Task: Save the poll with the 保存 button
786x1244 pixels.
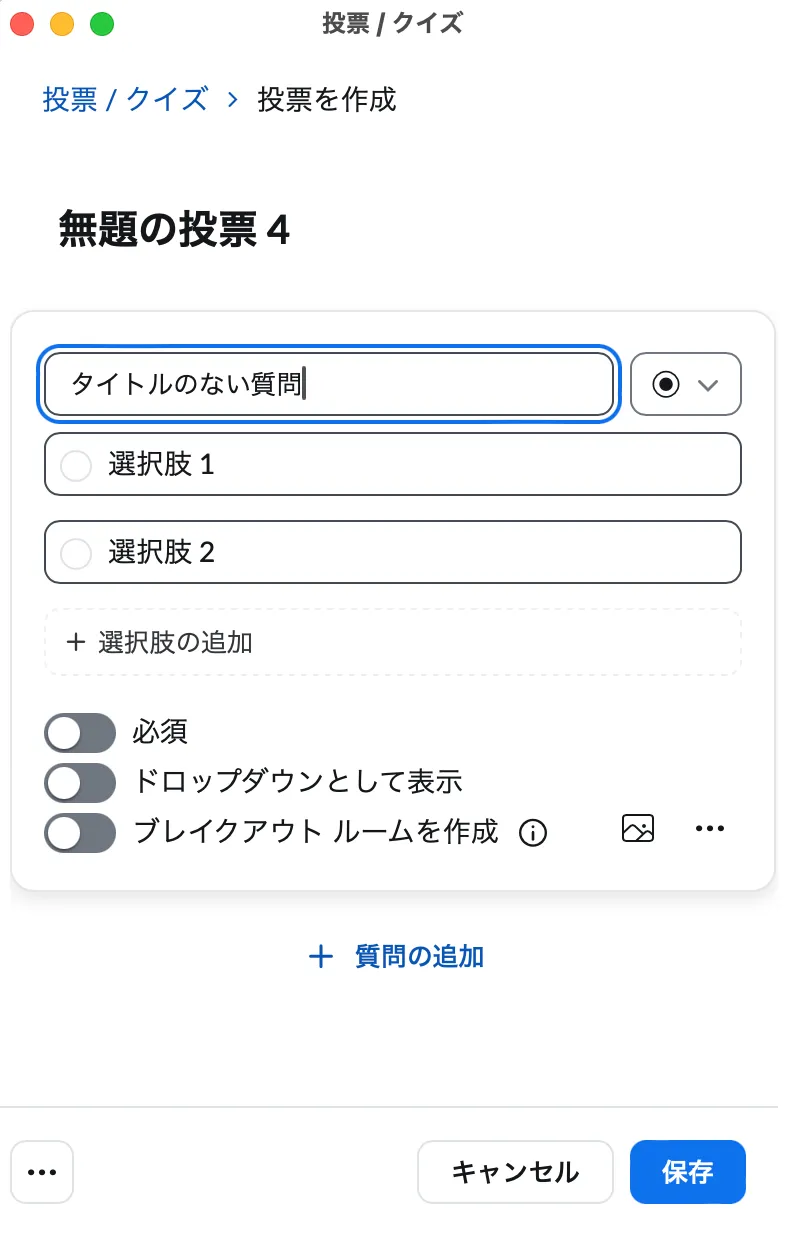Action: tap(687, 1172)
